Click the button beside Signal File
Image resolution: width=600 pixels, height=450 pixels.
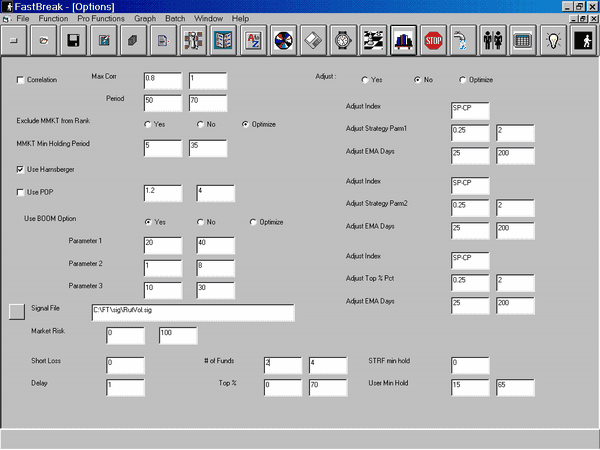[17, 311]
